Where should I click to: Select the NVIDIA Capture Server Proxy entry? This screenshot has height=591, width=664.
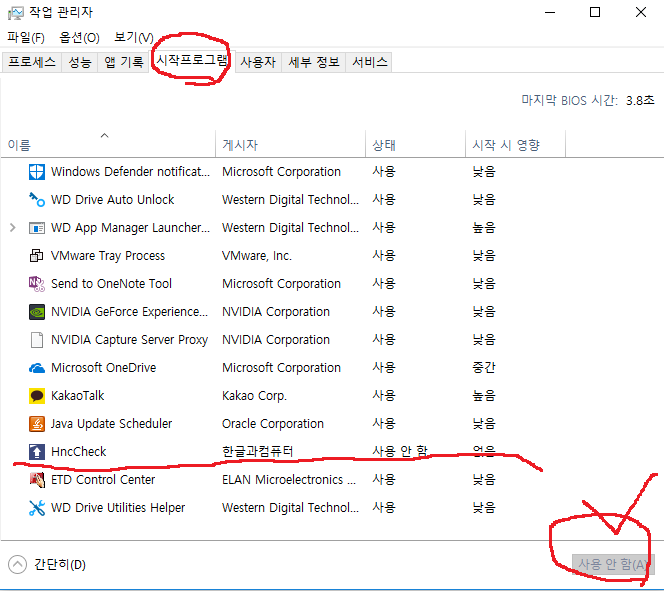[x=129, y=340]
